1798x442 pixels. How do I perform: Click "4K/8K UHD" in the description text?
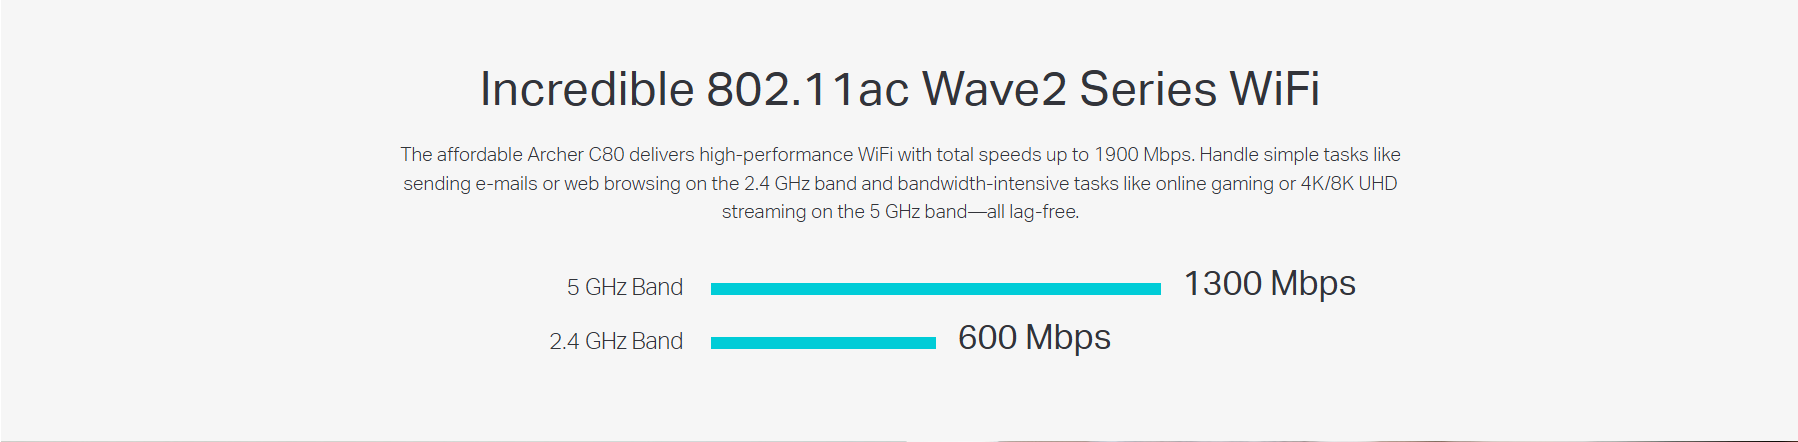pyautogui.click(x=1348, y=184)
